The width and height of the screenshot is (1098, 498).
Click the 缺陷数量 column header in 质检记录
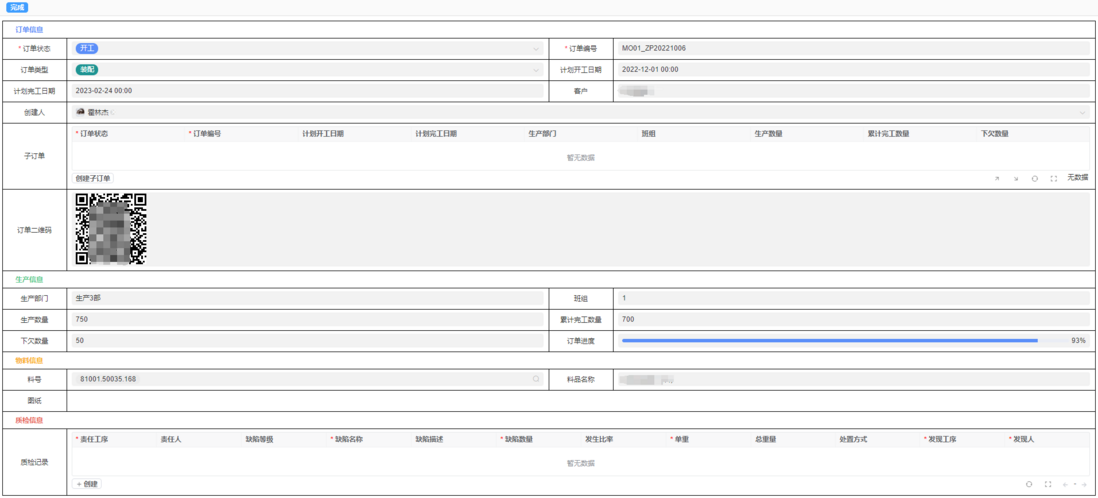pyautogui.click(x=519, y=439)
